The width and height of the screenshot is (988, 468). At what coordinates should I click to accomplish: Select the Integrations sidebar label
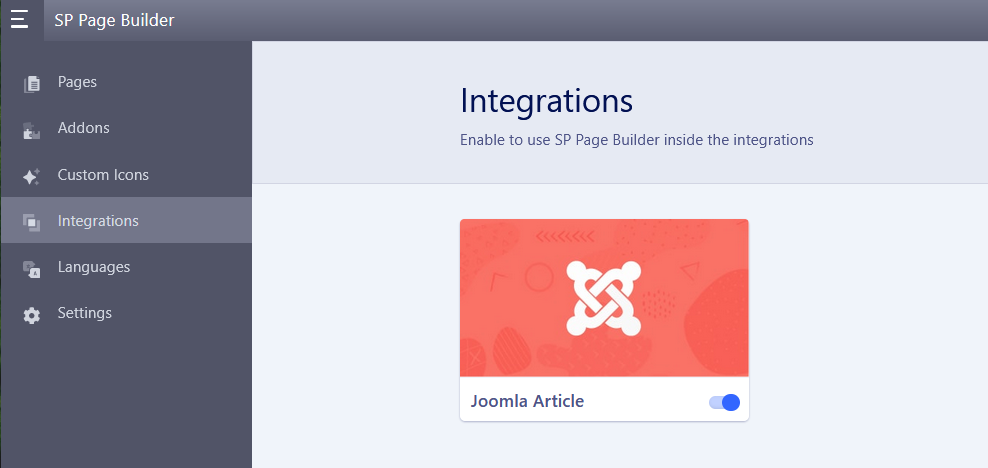pos(98,221)
